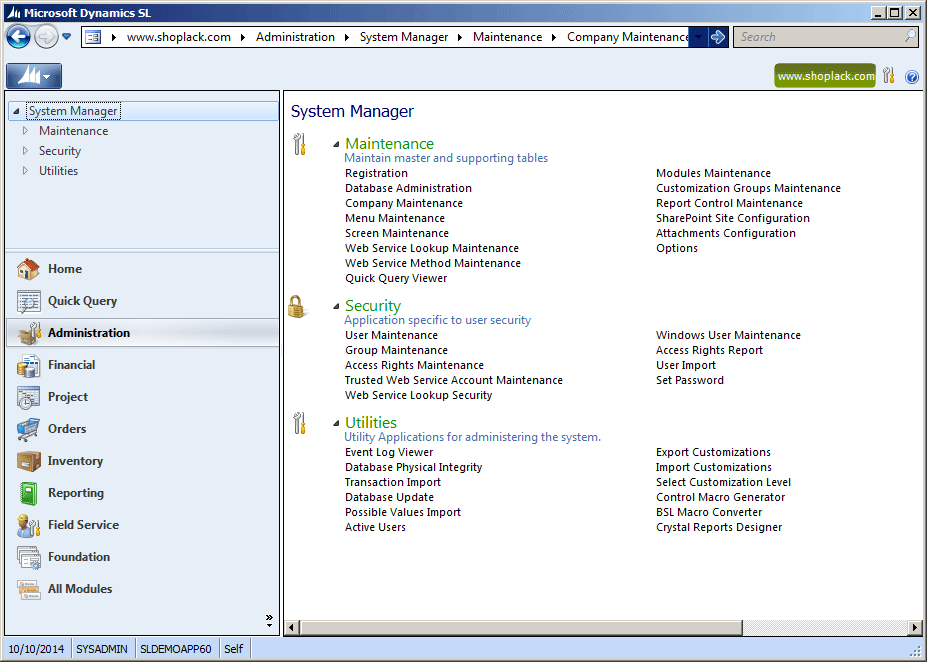The image size is (927, 662).
Task: Open Registration
Action: tap(376, 173)
